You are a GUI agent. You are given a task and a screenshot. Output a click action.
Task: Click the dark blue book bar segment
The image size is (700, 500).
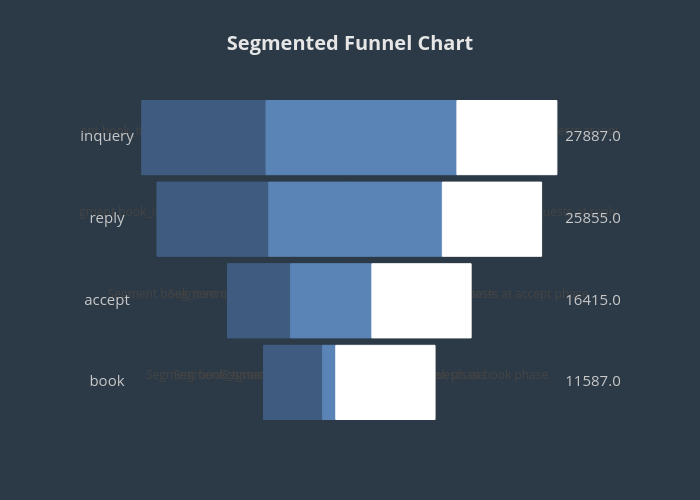(x=292, y=382)
